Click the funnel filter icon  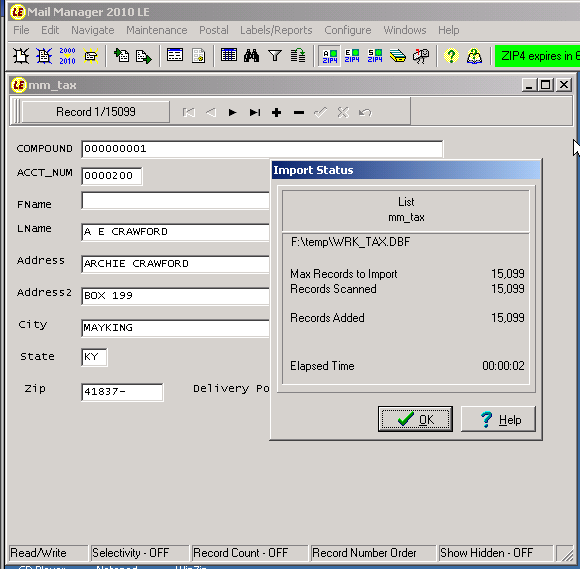click(x=275, y=56)
